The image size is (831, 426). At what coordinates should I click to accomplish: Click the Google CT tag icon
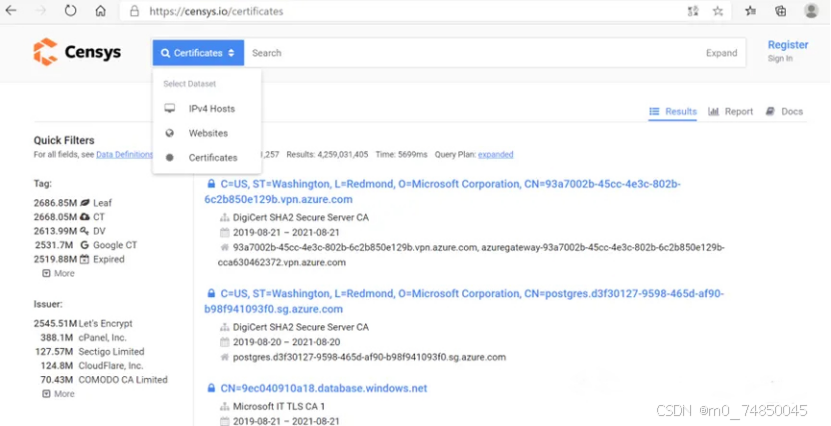click(x=85, y=245)
